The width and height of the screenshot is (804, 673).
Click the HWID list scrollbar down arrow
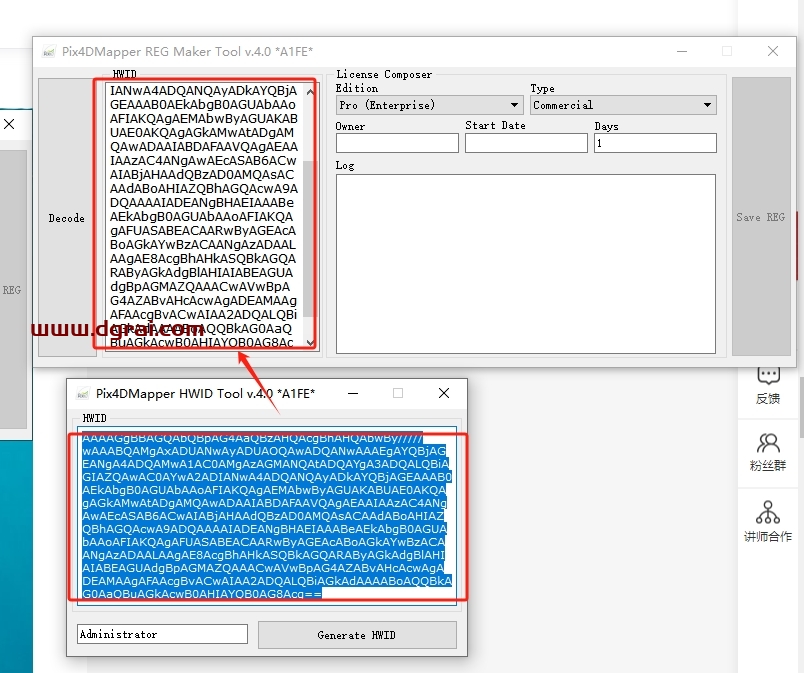pos(309,343)
